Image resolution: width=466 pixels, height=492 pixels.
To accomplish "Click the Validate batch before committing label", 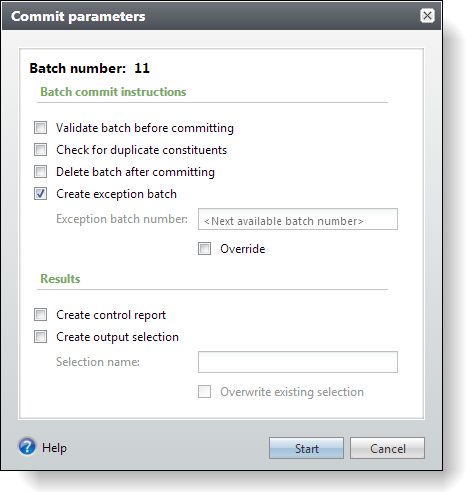I will (145, 128).
